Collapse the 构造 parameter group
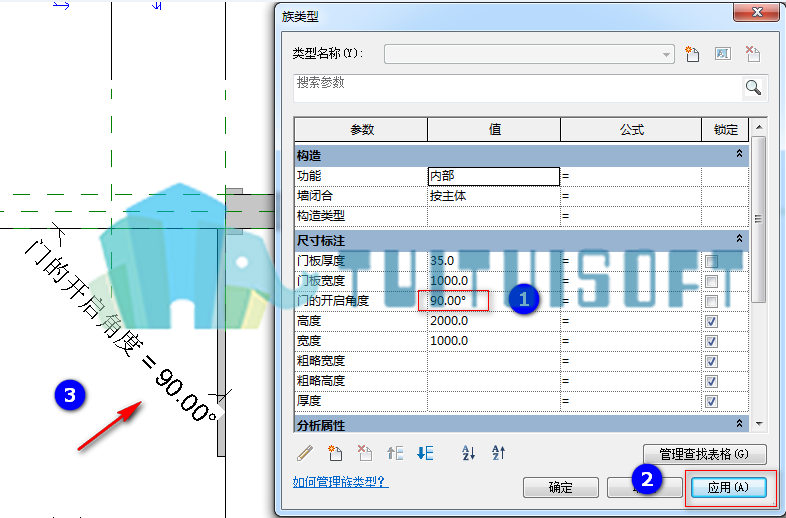This screenshot has height=518, width=786. pos(739,154)
